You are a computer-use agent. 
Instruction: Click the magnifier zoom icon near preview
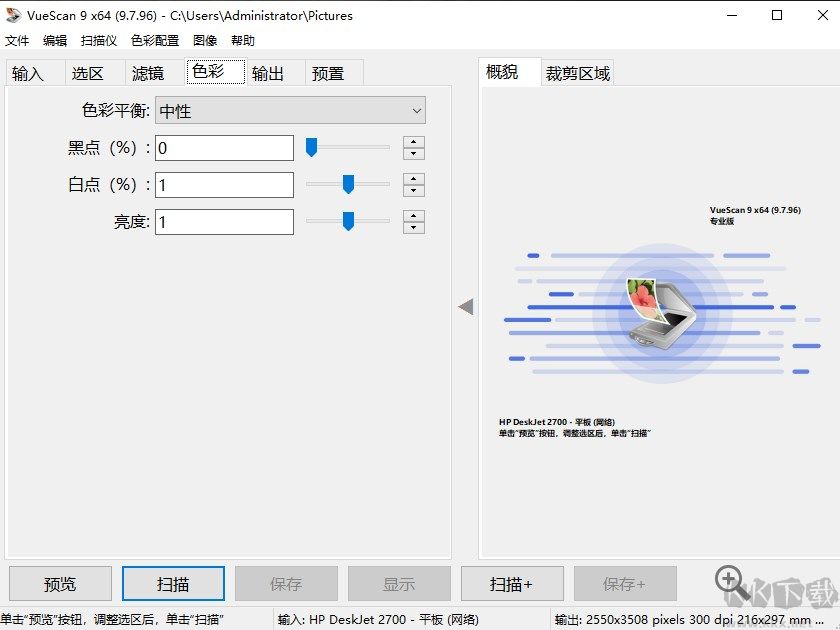727,580
